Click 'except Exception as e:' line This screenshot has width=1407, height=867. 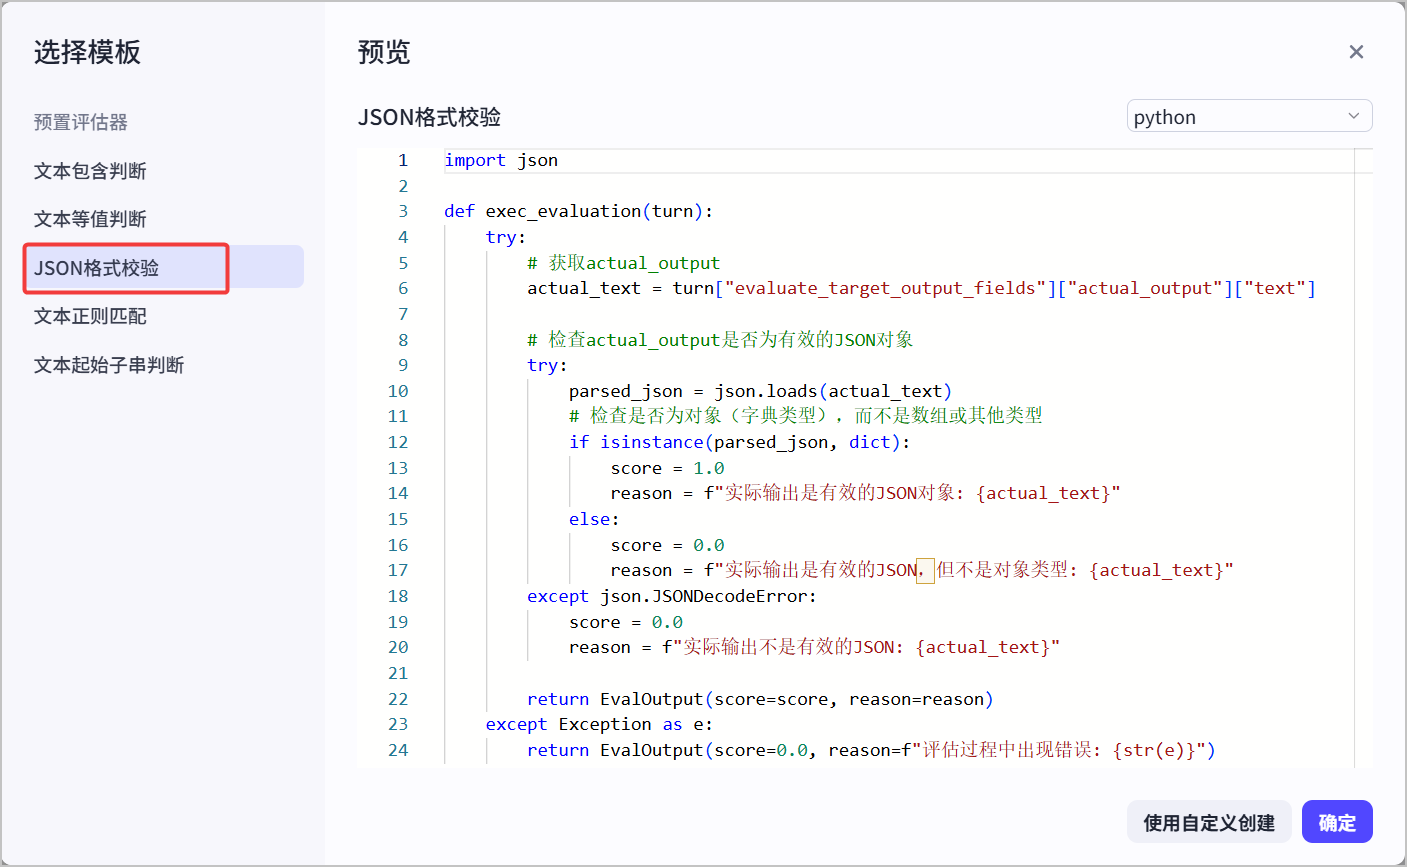[599, 724]
